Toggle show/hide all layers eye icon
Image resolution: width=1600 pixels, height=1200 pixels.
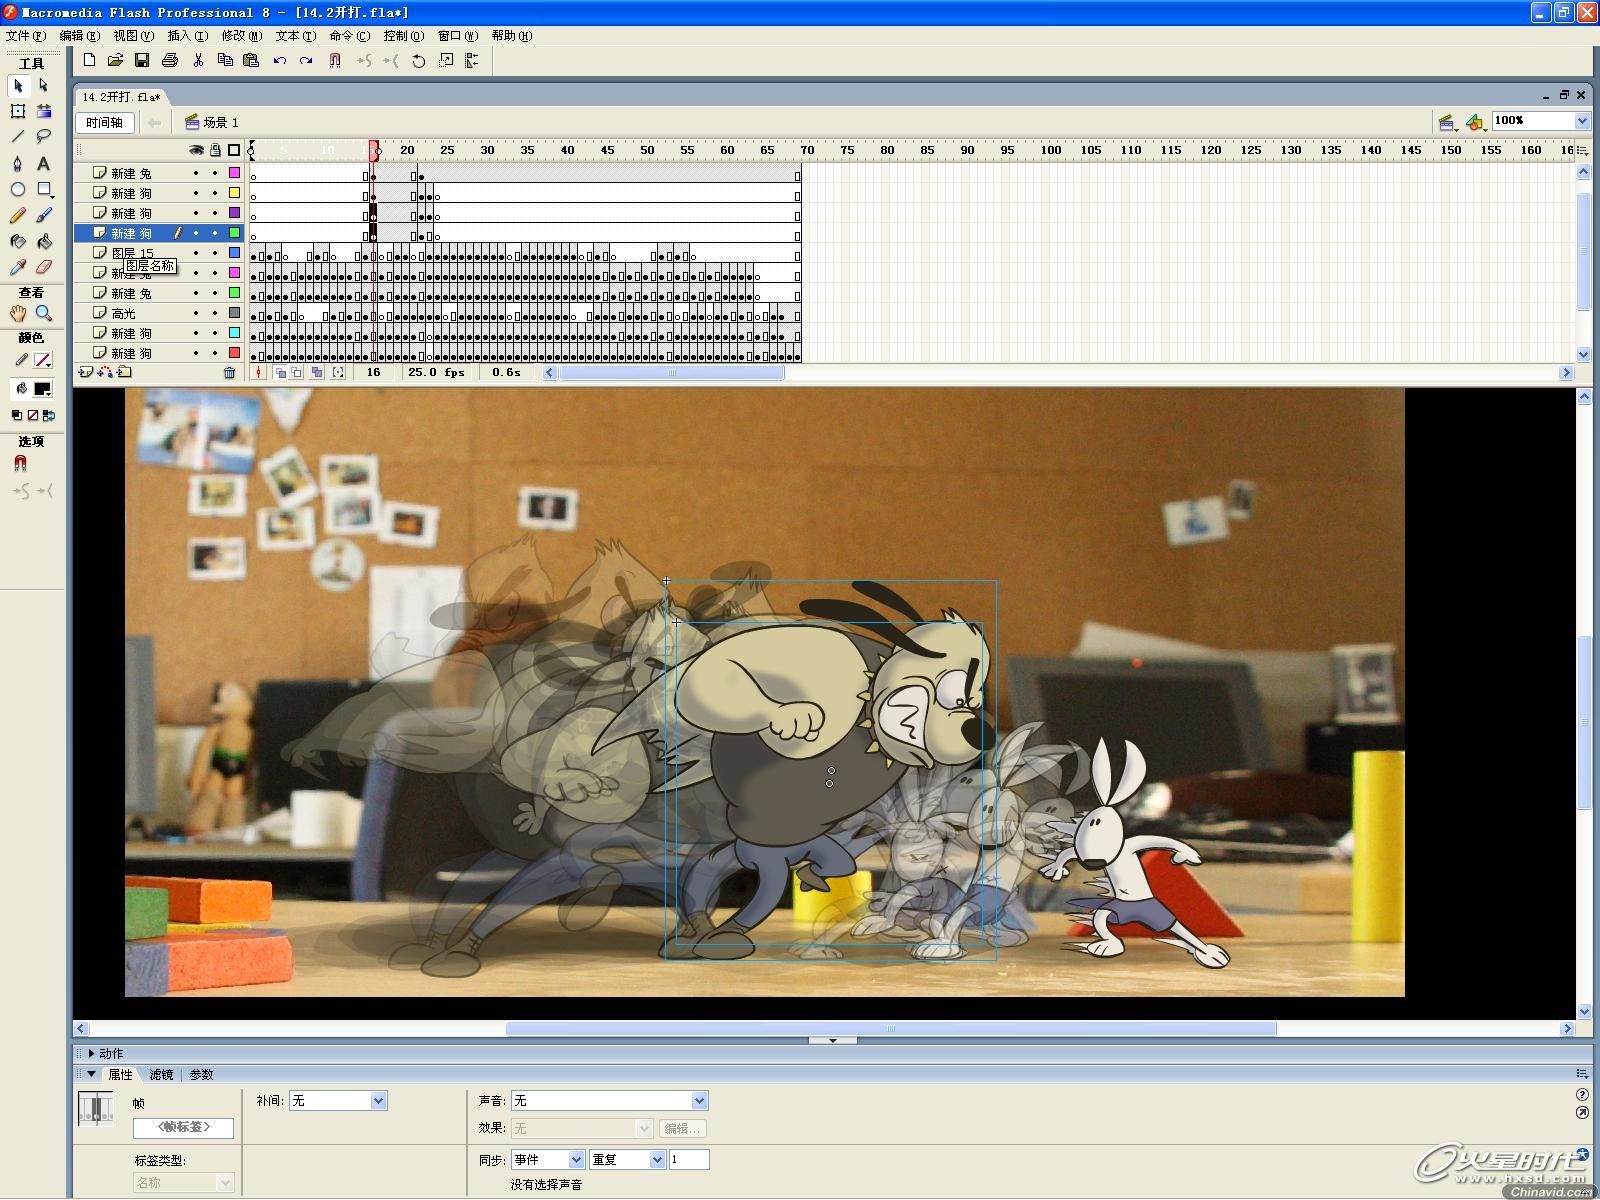tap(196, 150)
